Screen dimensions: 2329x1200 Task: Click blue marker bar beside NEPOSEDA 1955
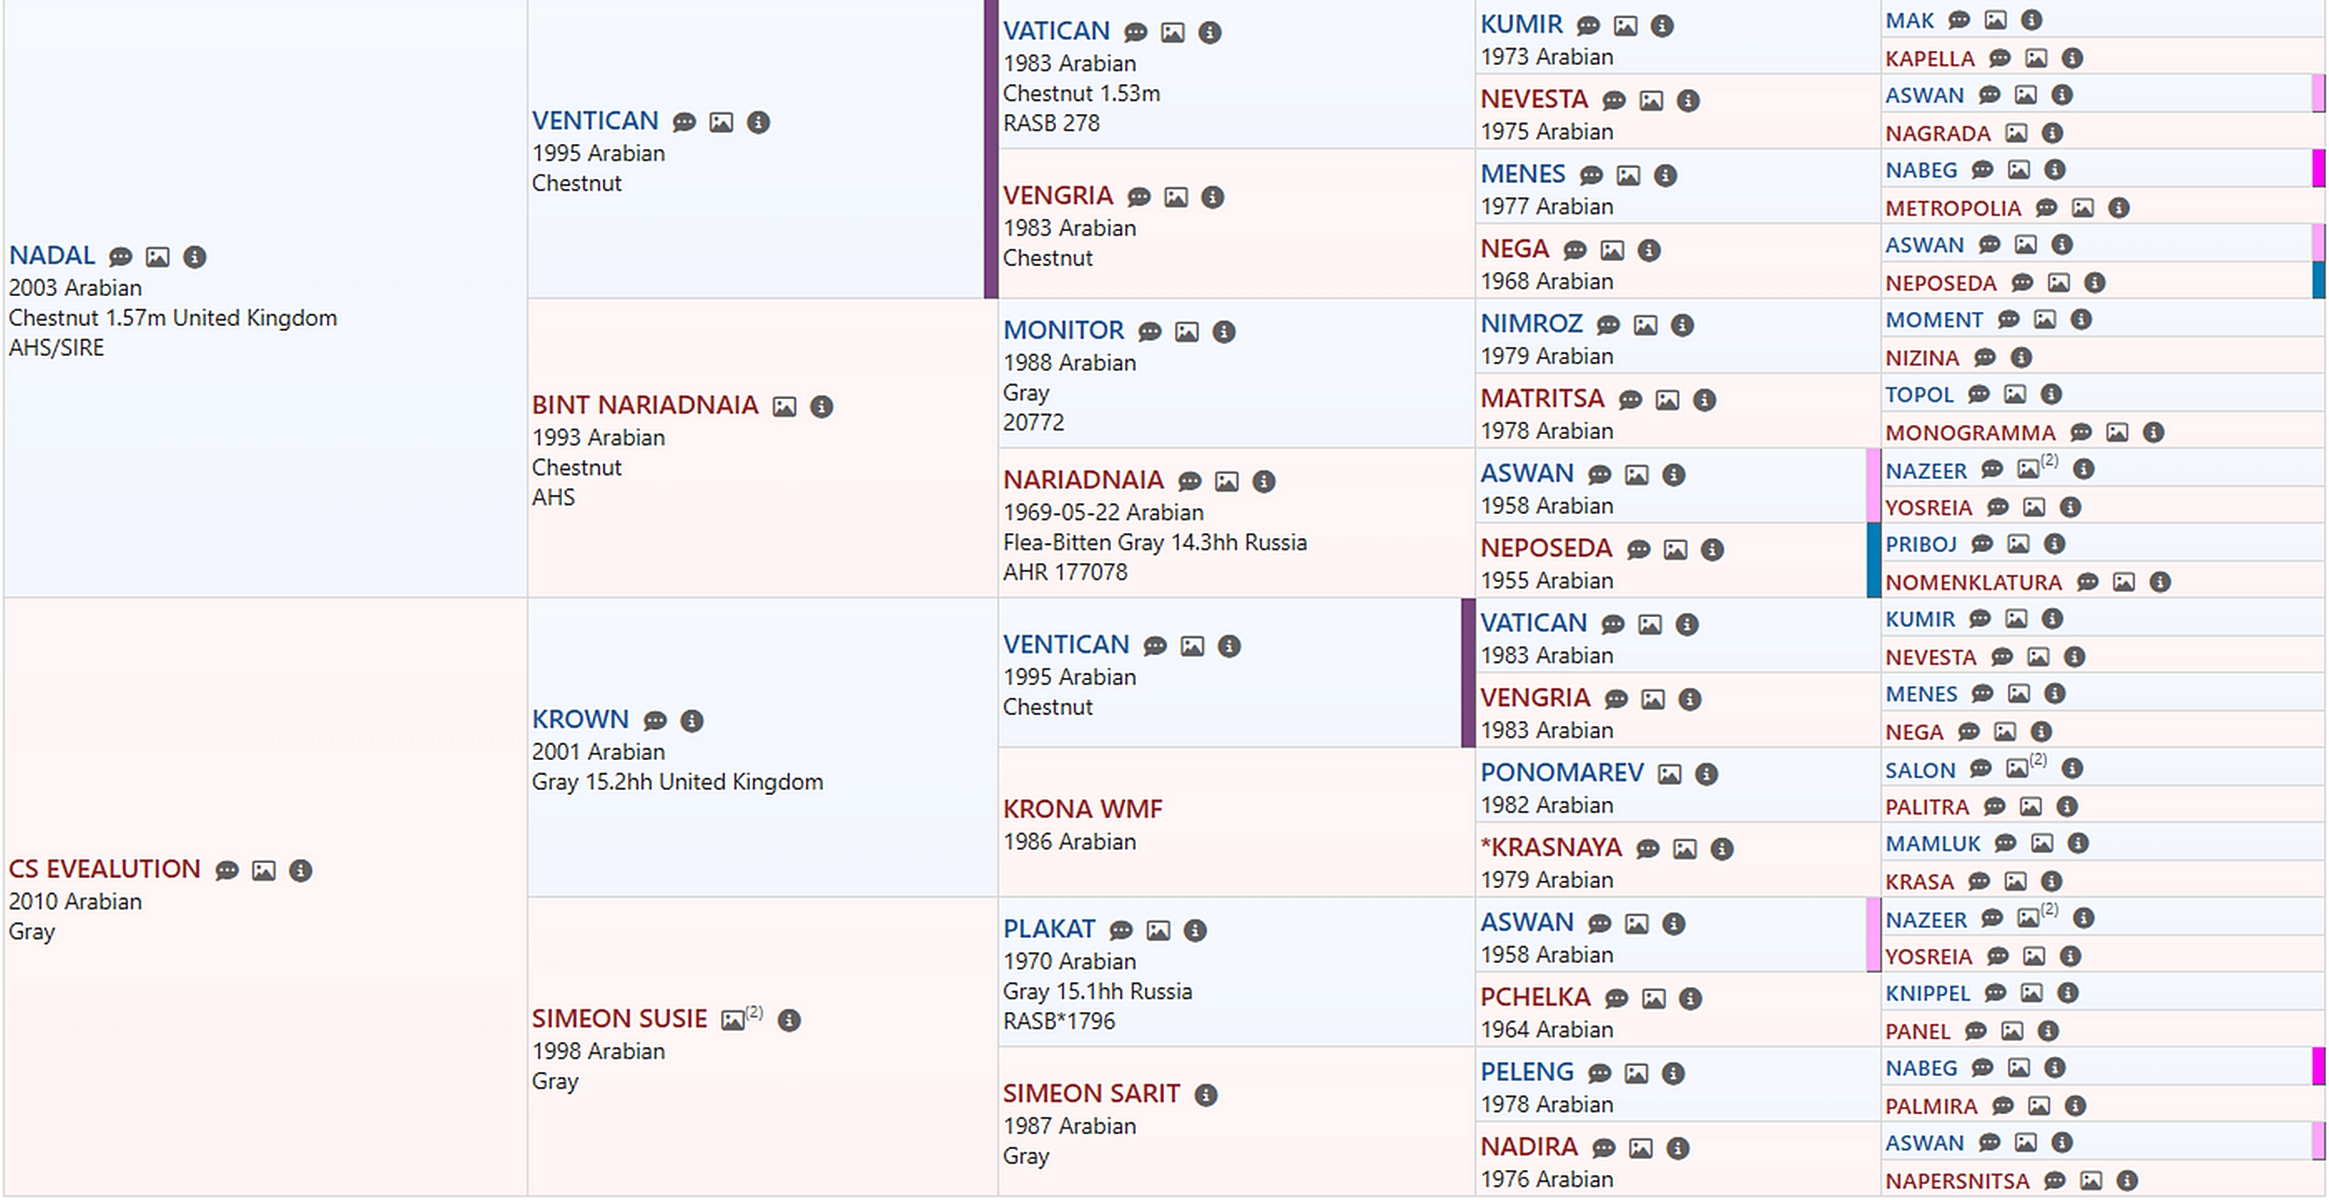1873,561
